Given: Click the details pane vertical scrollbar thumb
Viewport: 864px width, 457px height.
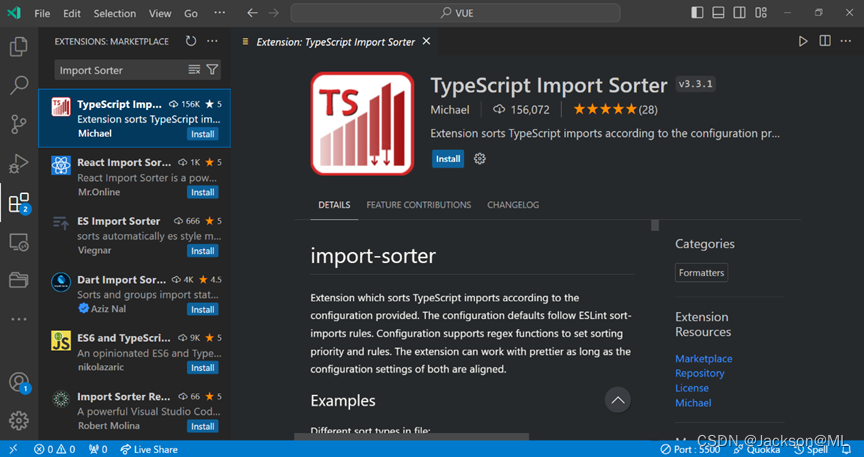Looking at the screenshot, I should (655, 225).
